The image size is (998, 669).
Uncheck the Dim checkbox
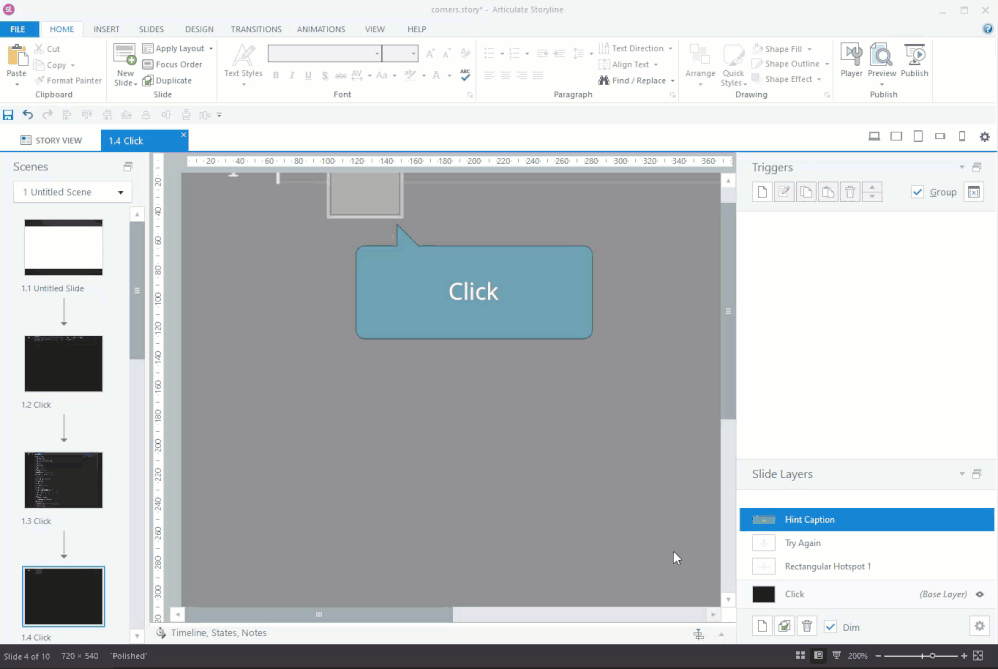[x=830, y=627]
